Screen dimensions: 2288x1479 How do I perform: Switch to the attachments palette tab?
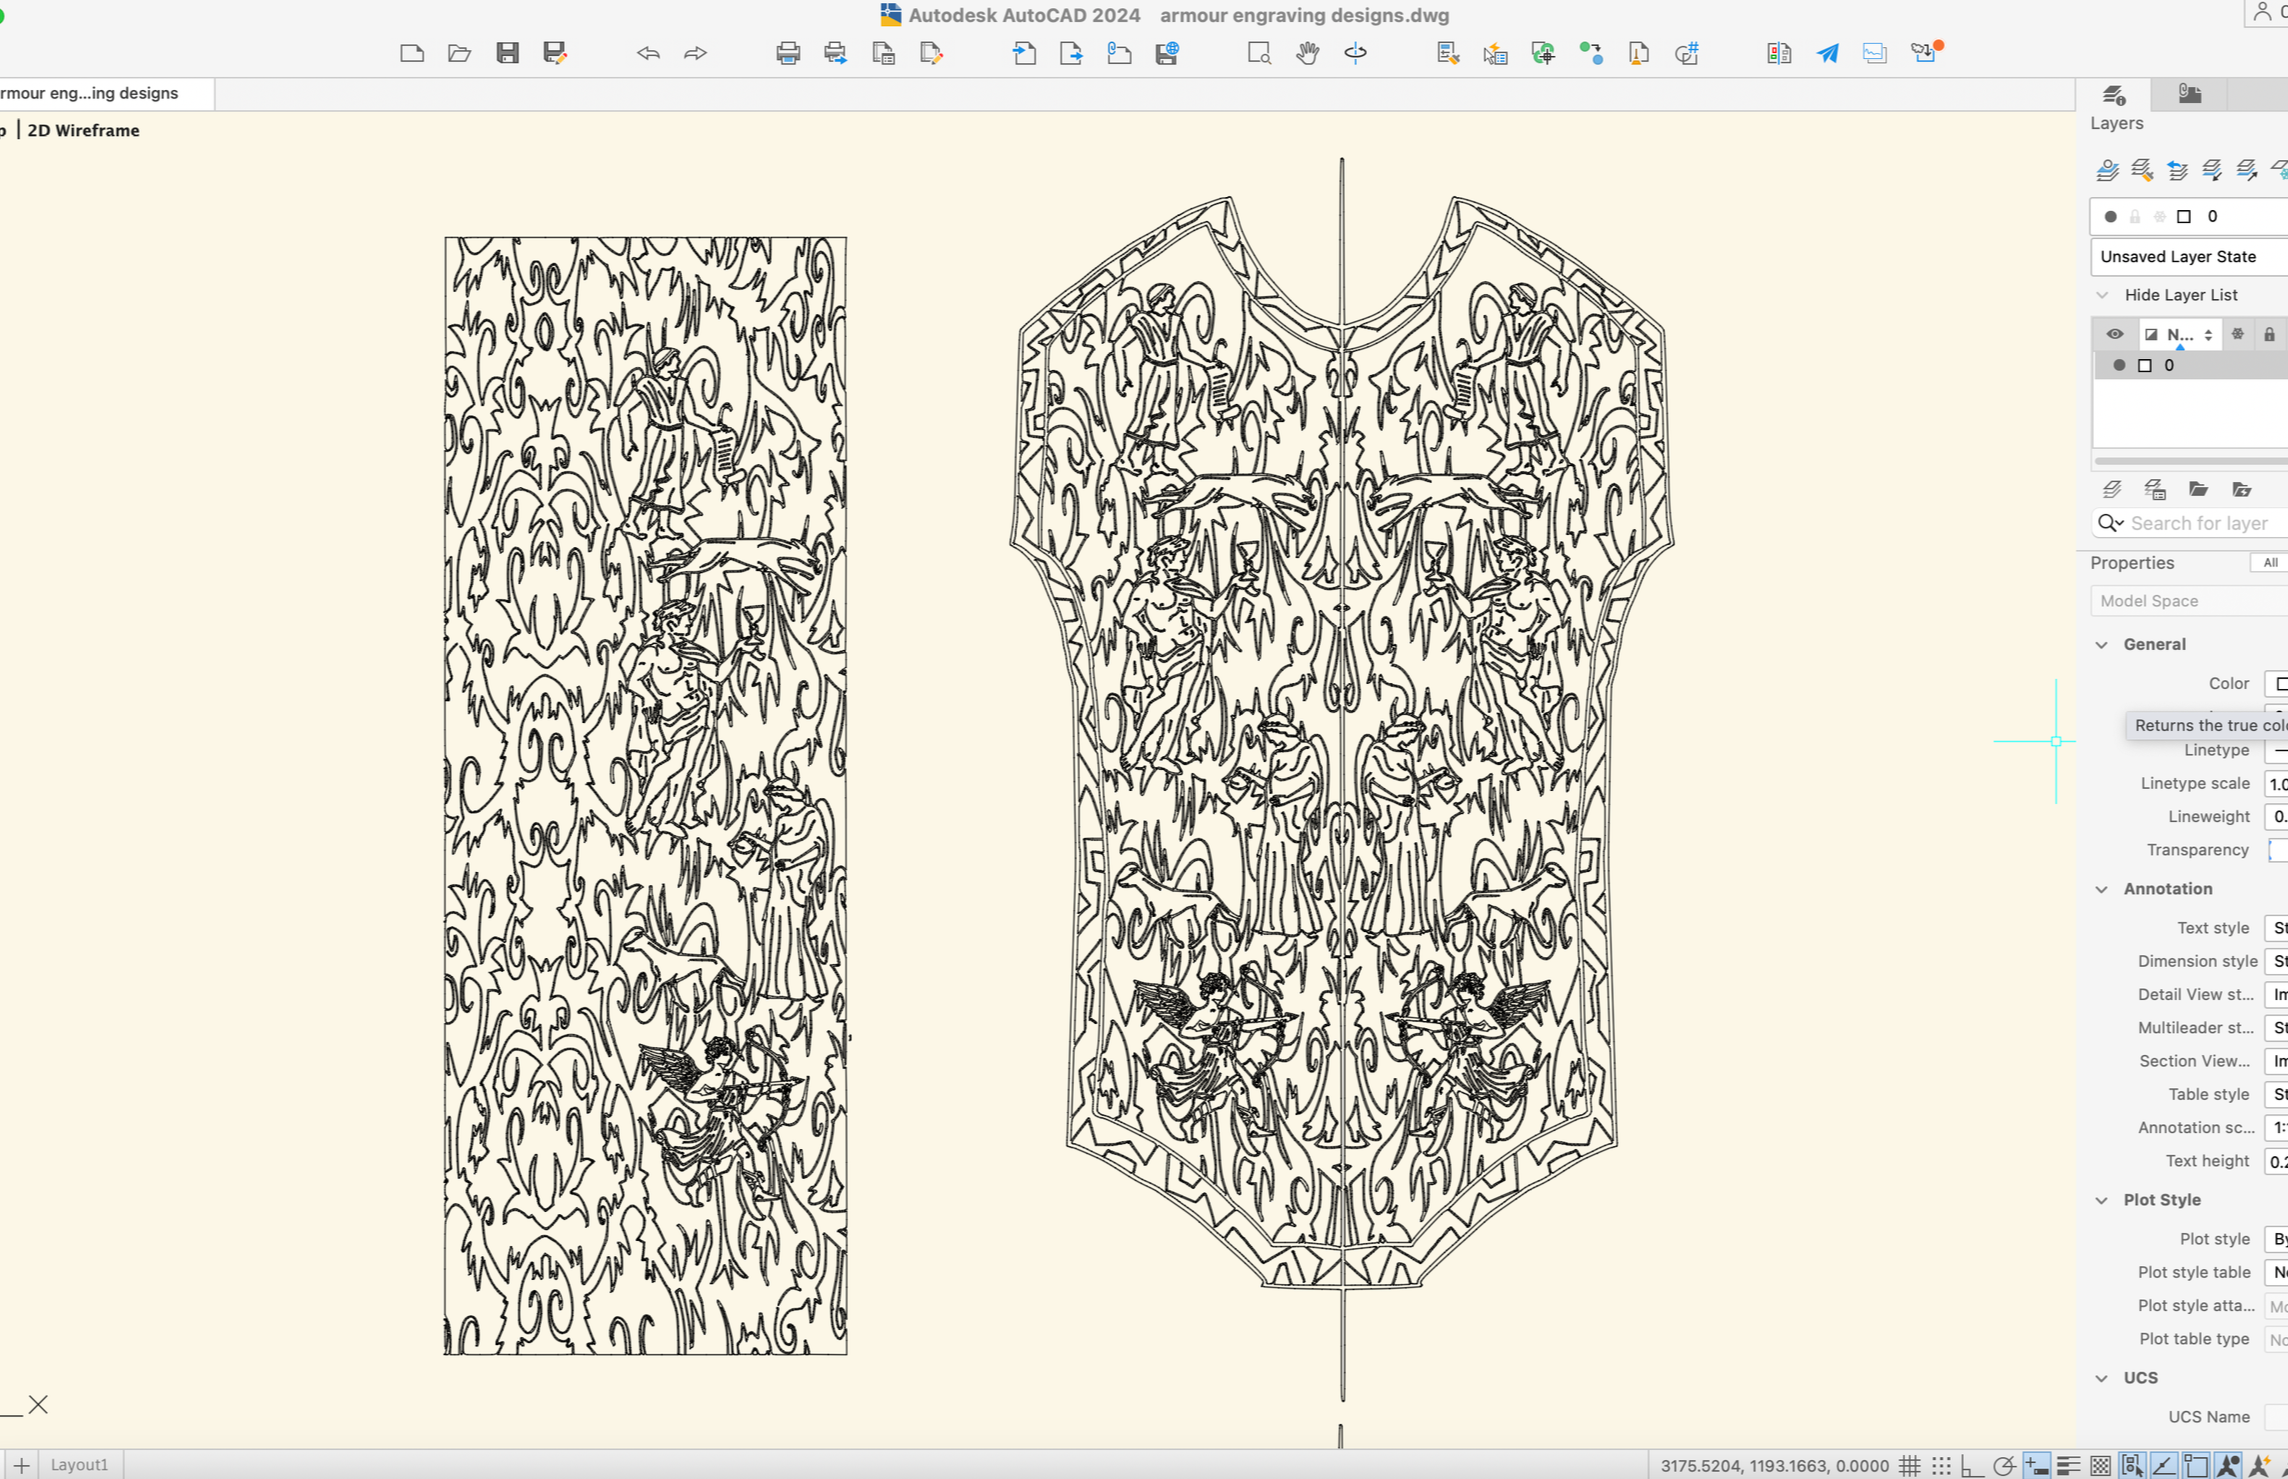2190,95
